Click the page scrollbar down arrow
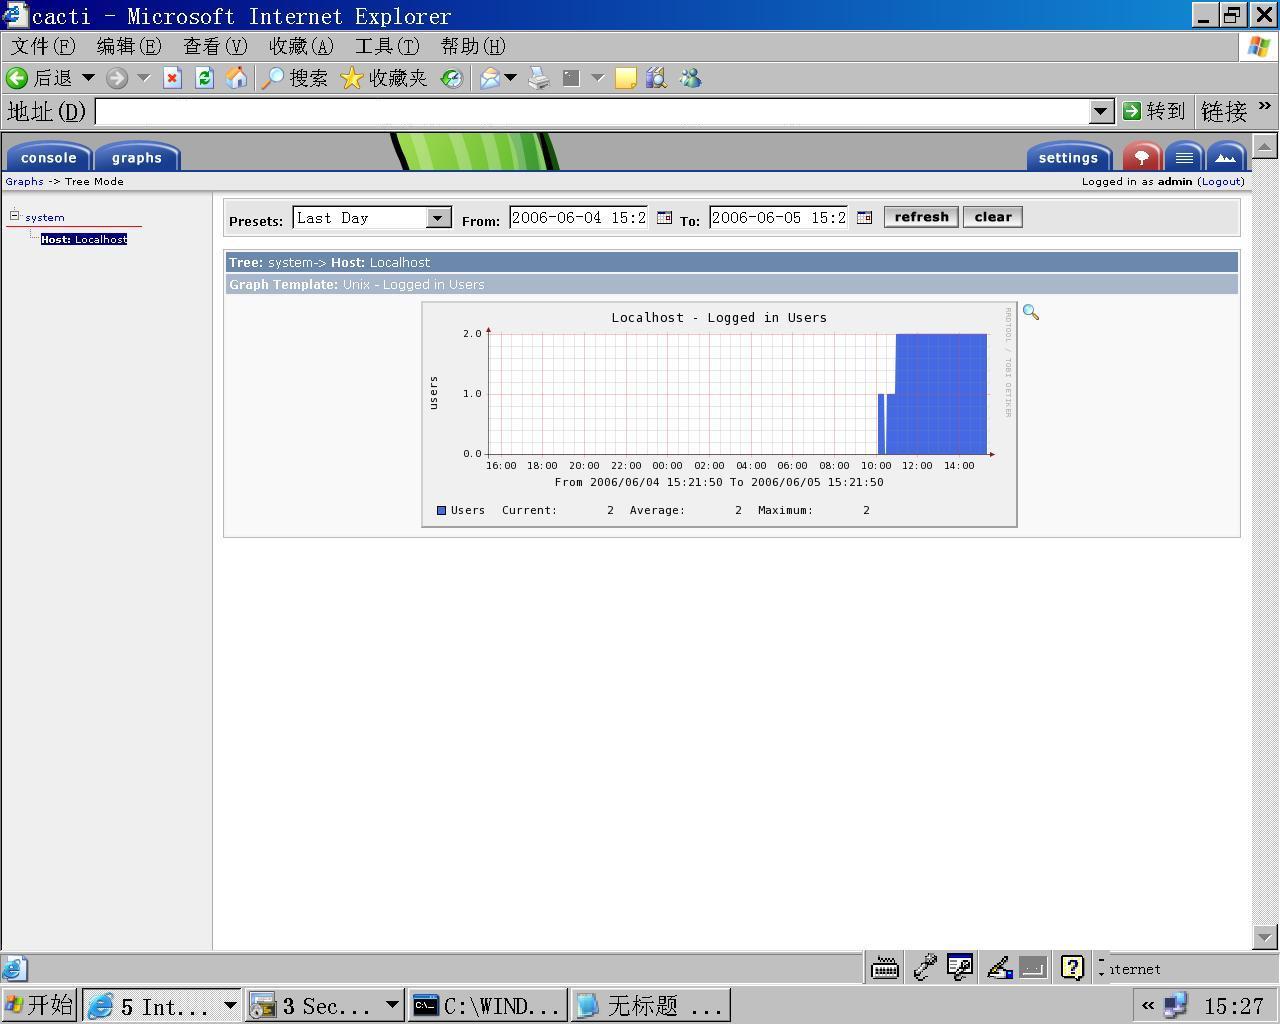 [x=1264, y=938]
